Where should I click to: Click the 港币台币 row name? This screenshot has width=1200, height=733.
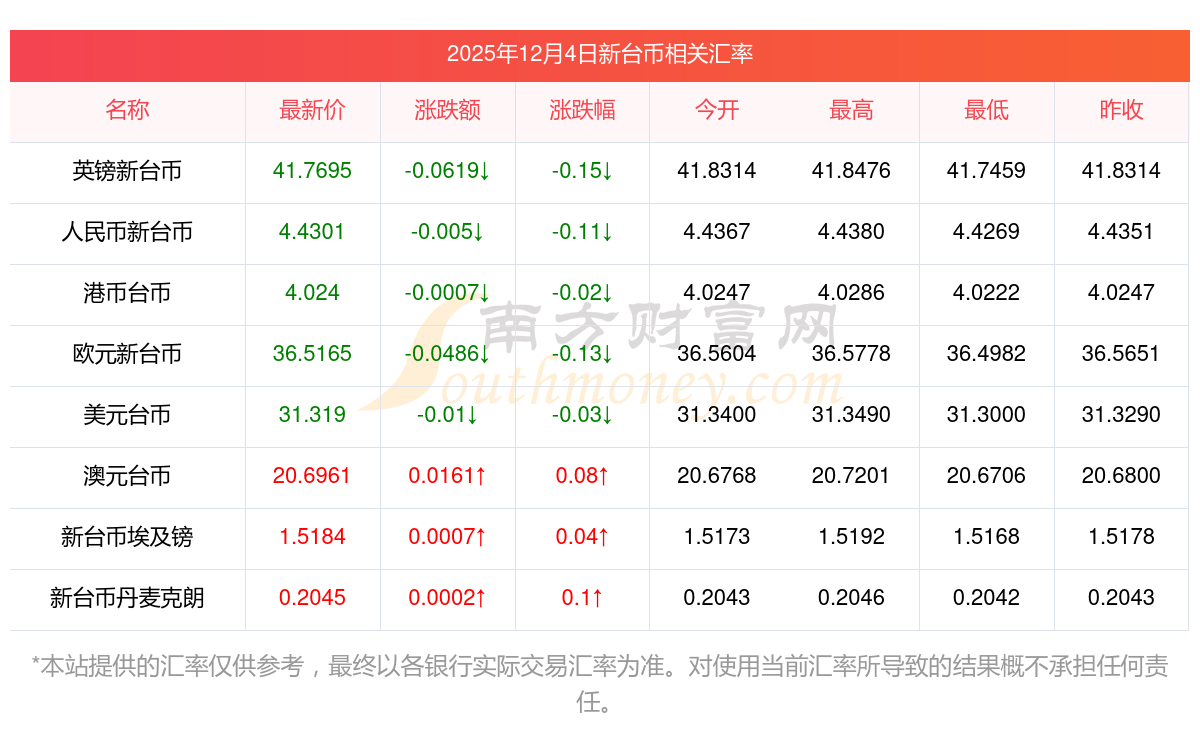(x=127, y=293)
